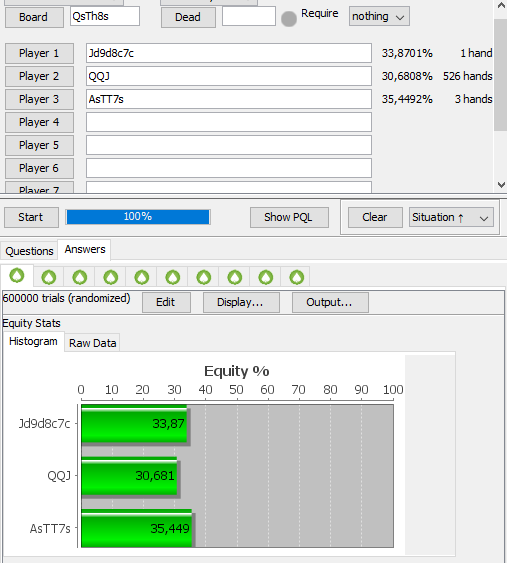The width and height of the screenshot is (507, 563).
Task: Open the Output... options
Action: [330, 302]
